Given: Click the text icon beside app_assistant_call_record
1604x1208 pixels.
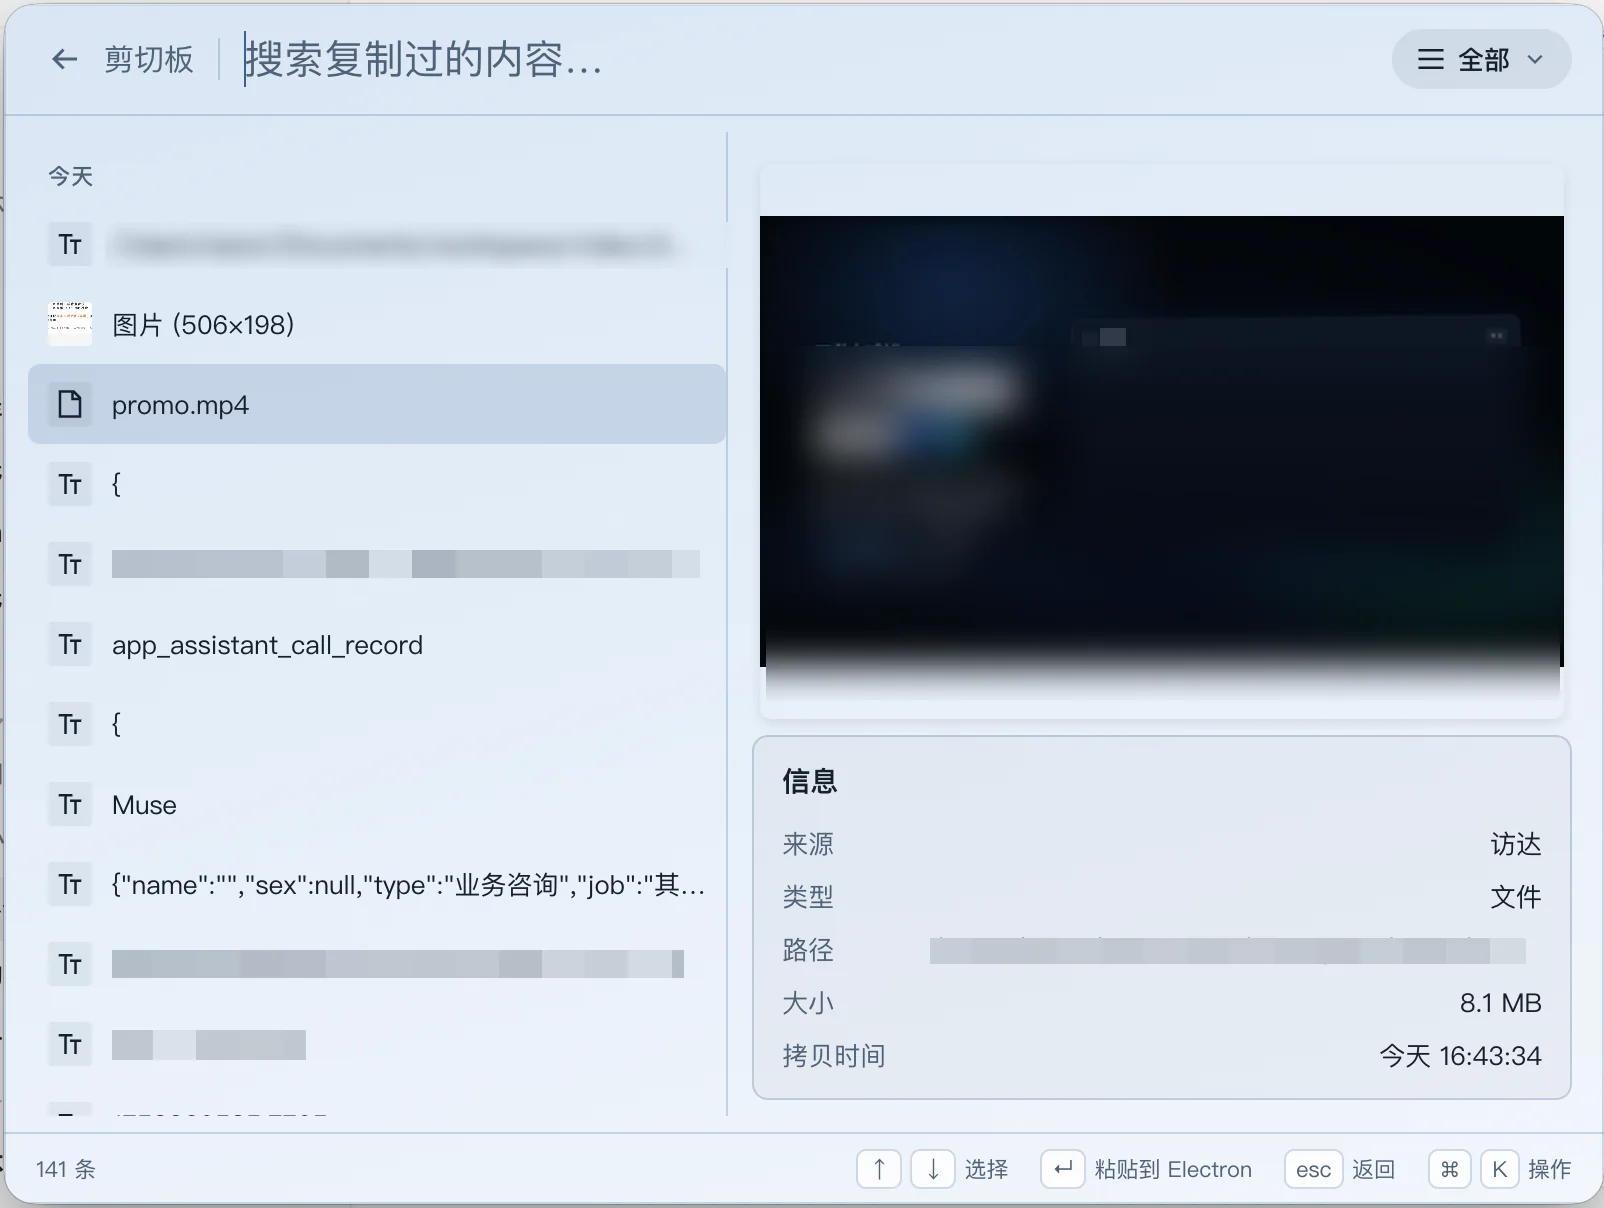Looking at the screenshot, I should (70, 644).
